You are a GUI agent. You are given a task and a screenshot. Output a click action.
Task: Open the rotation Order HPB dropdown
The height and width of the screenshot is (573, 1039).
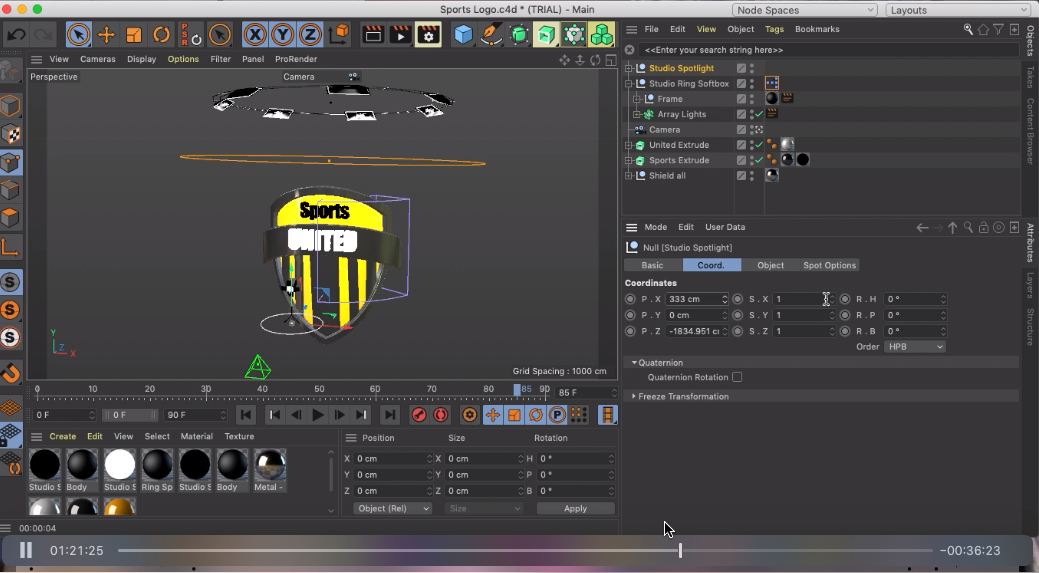(x=914, y=347)
